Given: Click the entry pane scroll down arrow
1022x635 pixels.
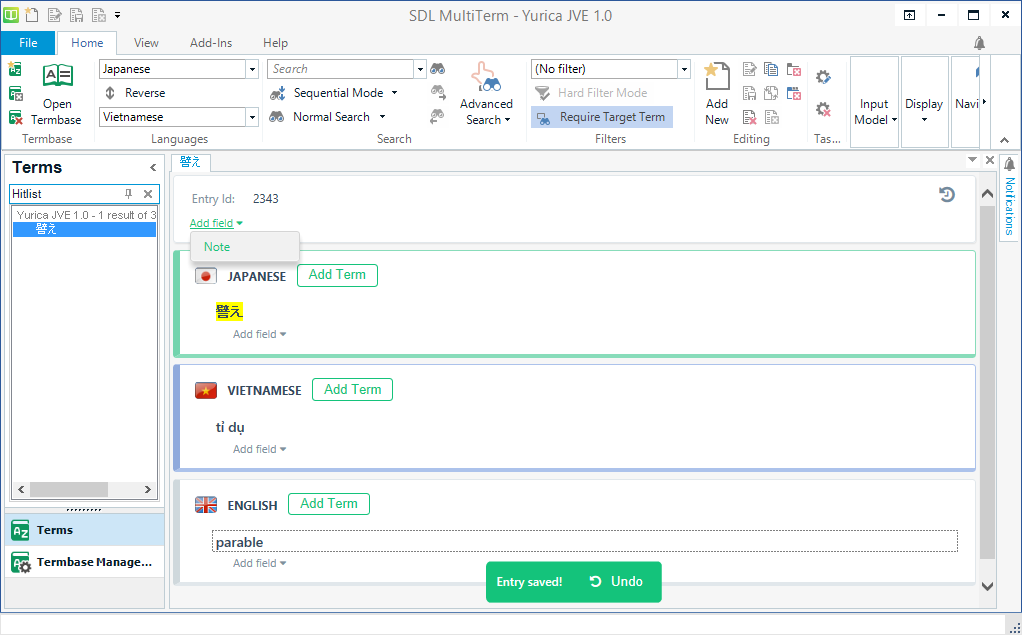Looking at the screenshot, I should pyautogui.click(x=987, y=586).
